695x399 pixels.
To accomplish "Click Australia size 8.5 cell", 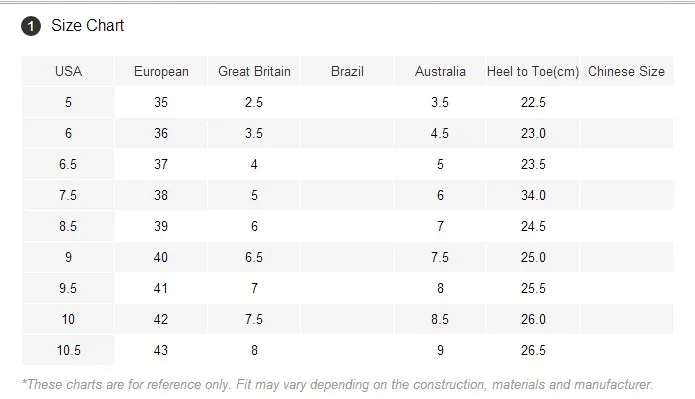I will pyautogui.click(x=440, y=319).
